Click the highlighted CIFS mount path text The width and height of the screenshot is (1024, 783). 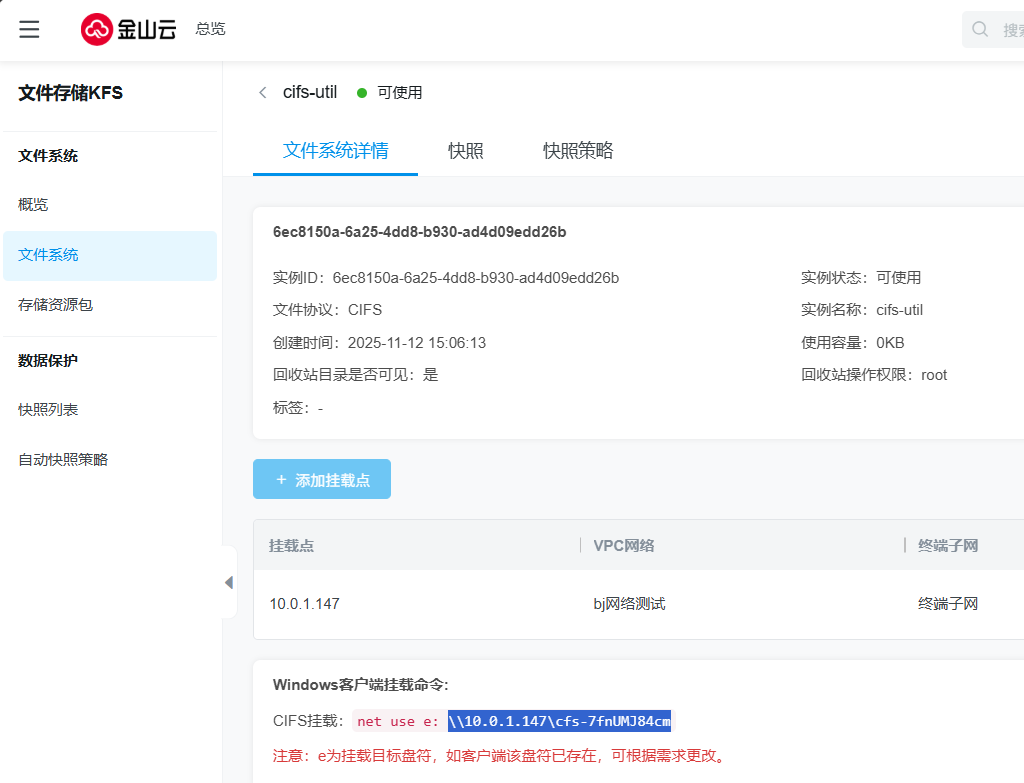click(559, 721)
